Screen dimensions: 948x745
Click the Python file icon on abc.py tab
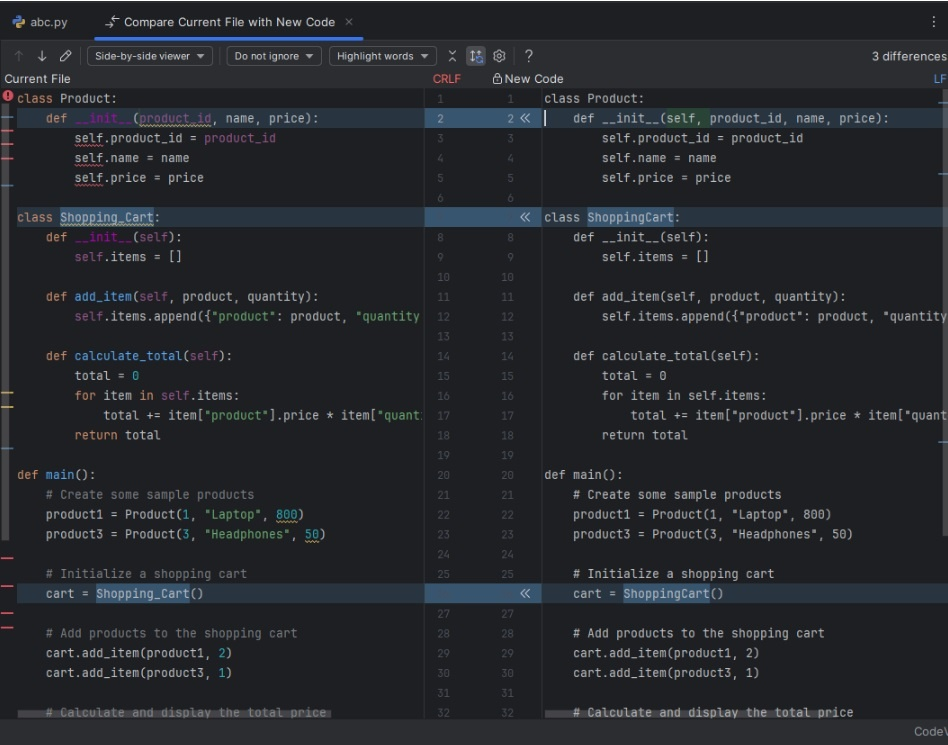pyautogui.click(x=19, y=22)
